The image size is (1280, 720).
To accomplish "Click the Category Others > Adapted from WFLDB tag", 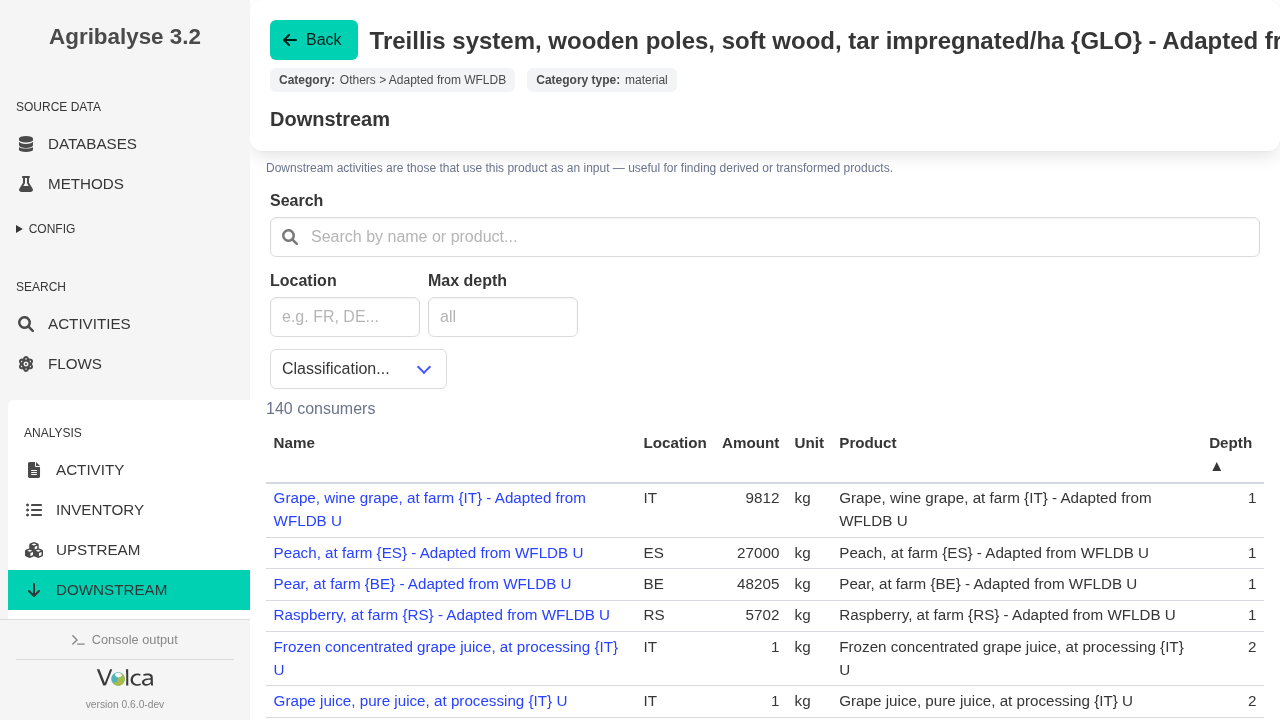I will [x=392, y=80].
